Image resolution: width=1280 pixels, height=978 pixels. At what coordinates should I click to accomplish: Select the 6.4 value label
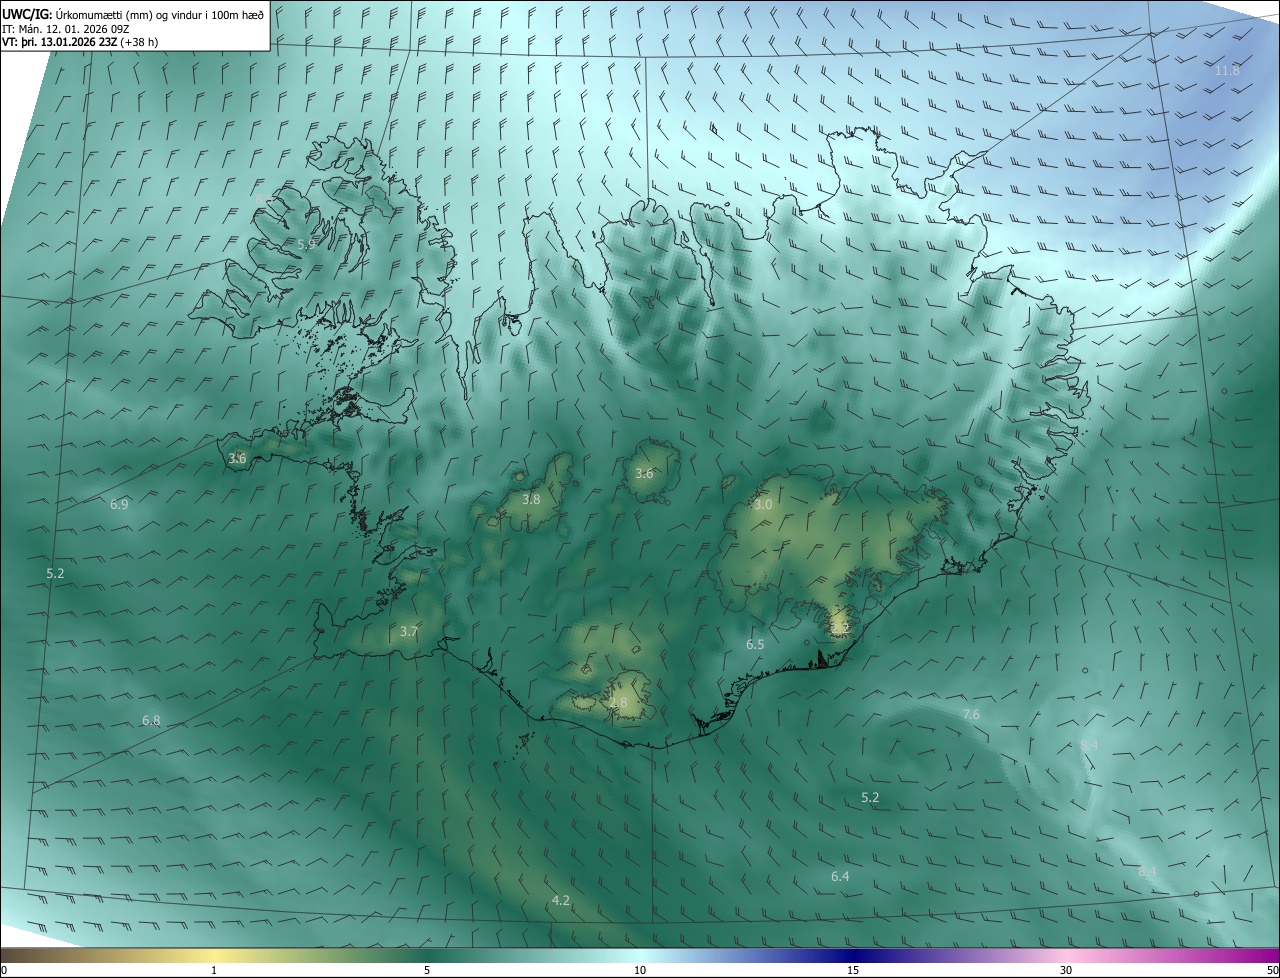(840, 876)
